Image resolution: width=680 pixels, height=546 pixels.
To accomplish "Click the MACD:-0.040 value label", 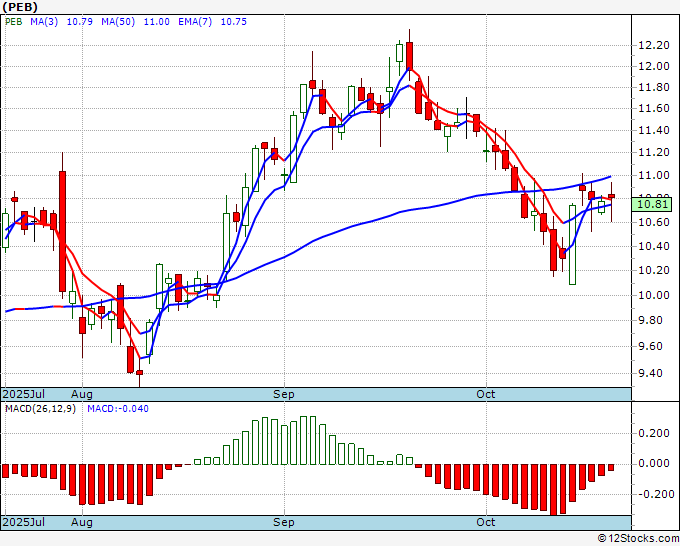I will tap(118, 409).
